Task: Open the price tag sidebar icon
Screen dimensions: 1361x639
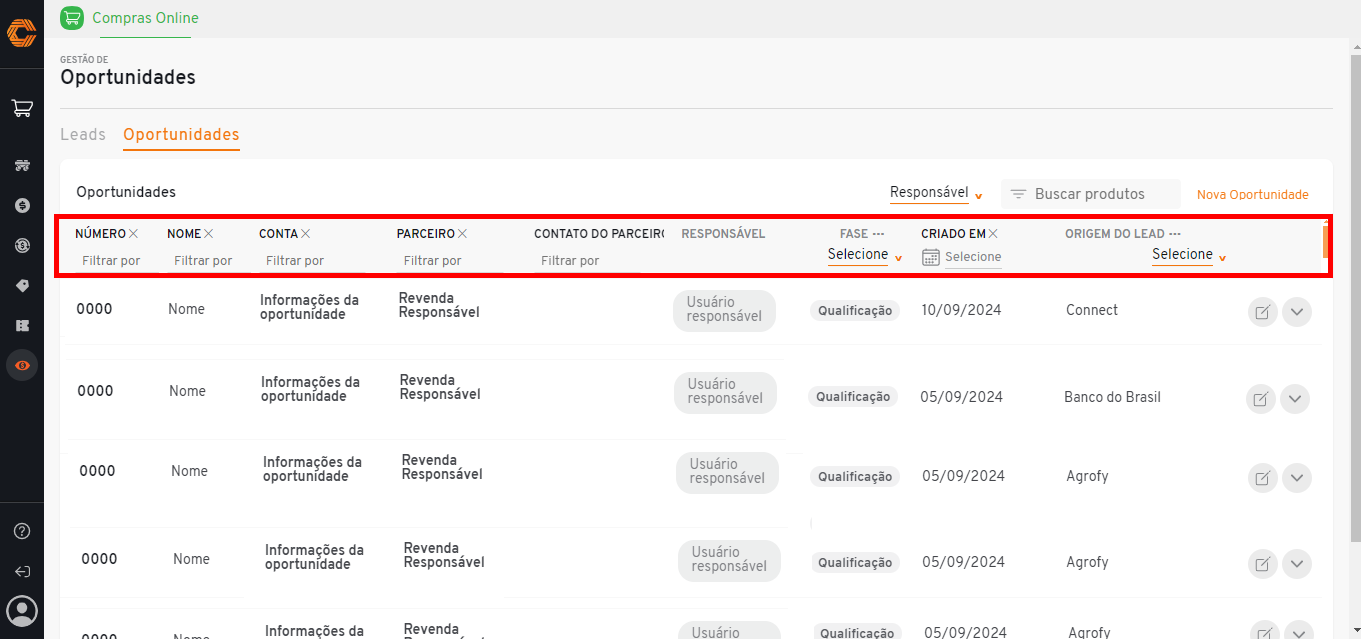Action: pyautogui.click(x=22, y=285)
